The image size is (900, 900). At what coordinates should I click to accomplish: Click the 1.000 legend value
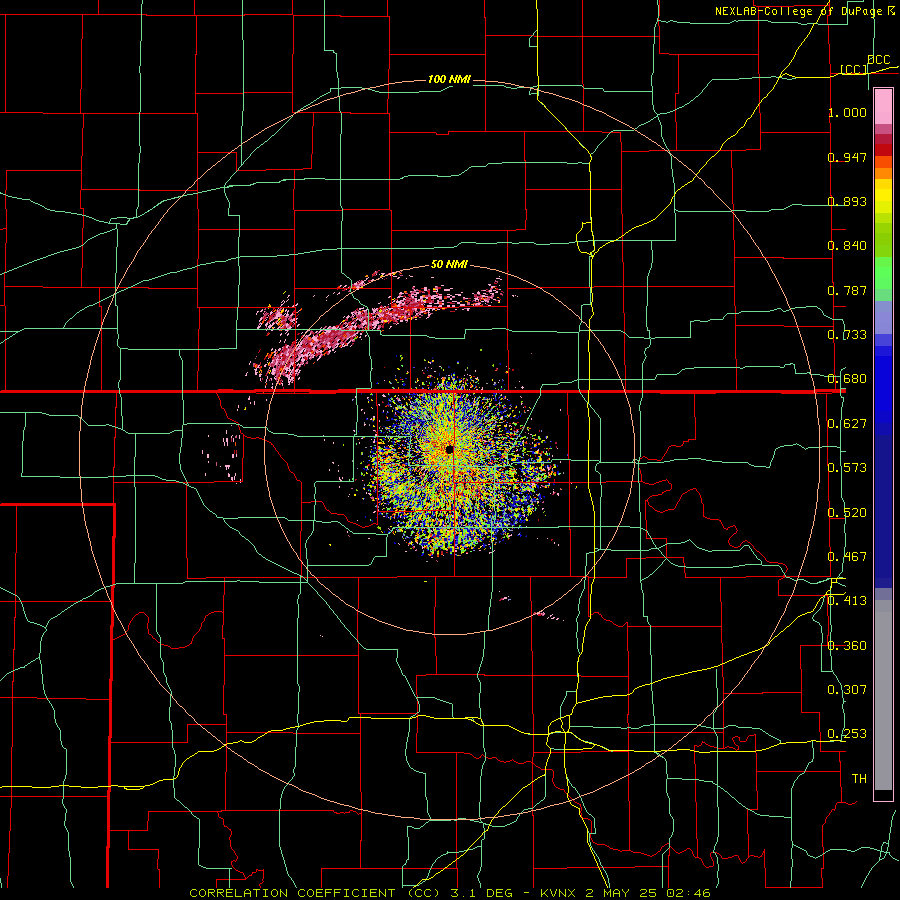coord(847,112)
